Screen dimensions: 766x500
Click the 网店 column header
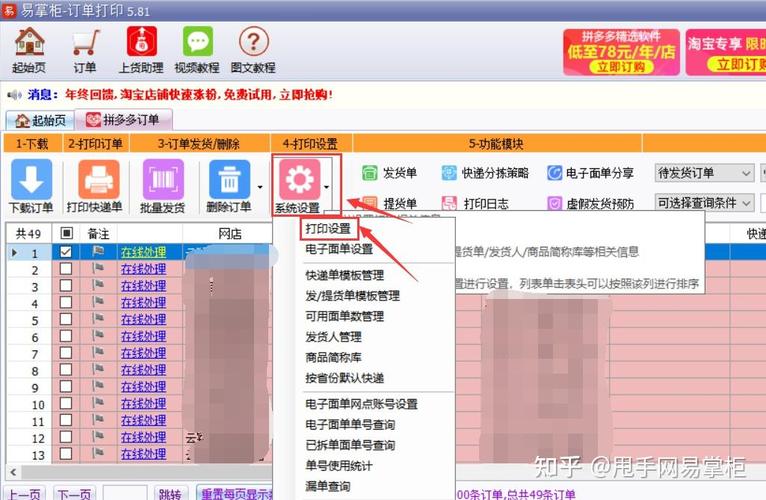click(228, 234)
